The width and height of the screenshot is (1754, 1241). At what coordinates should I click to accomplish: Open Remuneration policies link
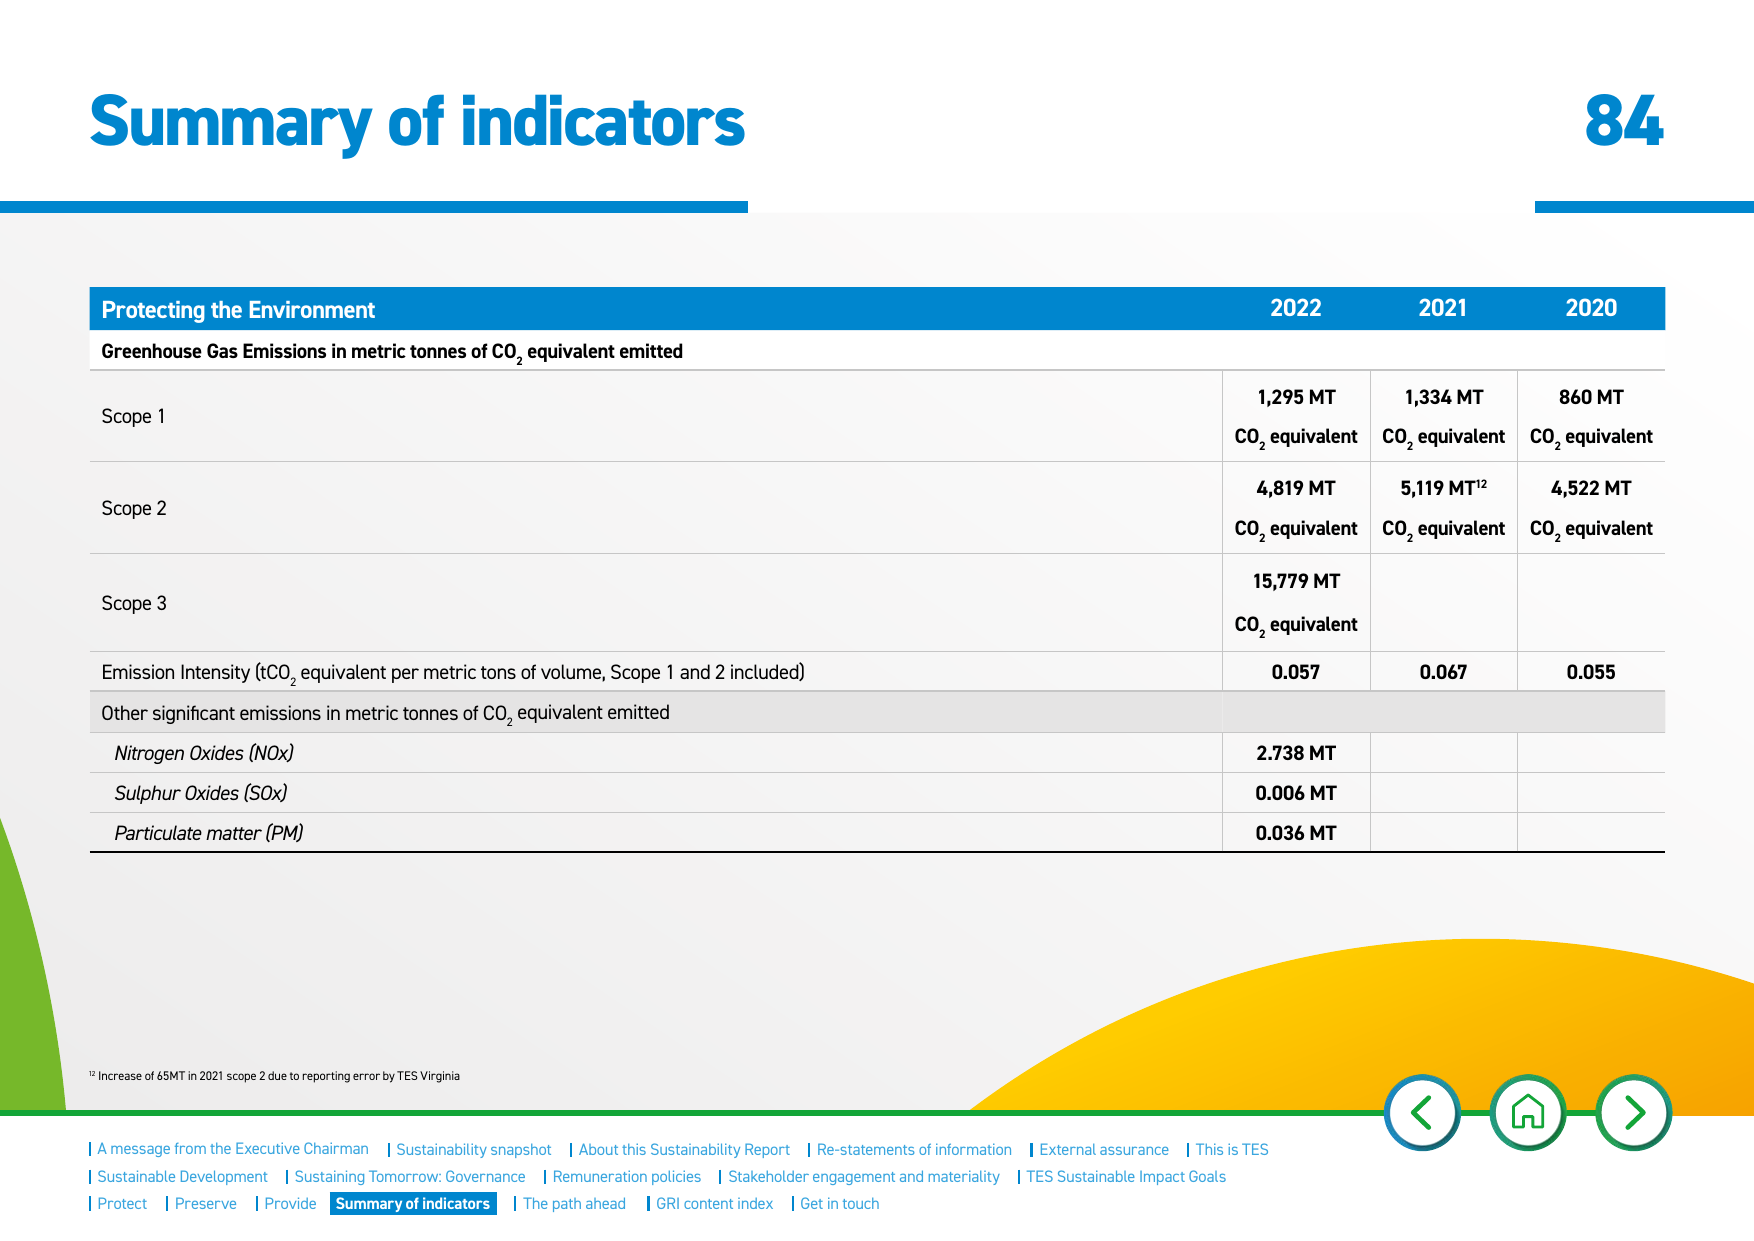point(627,1176)
